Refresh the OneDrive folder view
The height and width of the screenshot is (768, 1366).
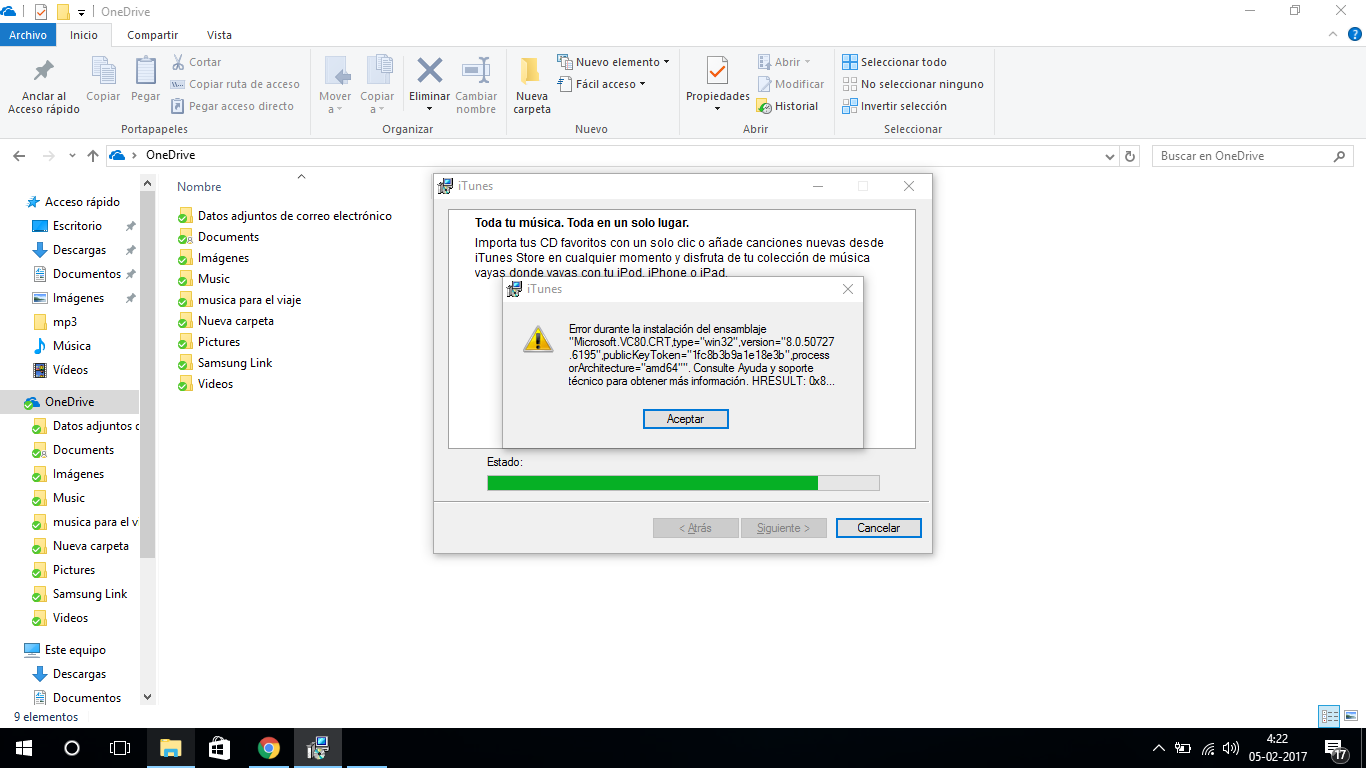pyautogui.click(x=1130, y=156)
